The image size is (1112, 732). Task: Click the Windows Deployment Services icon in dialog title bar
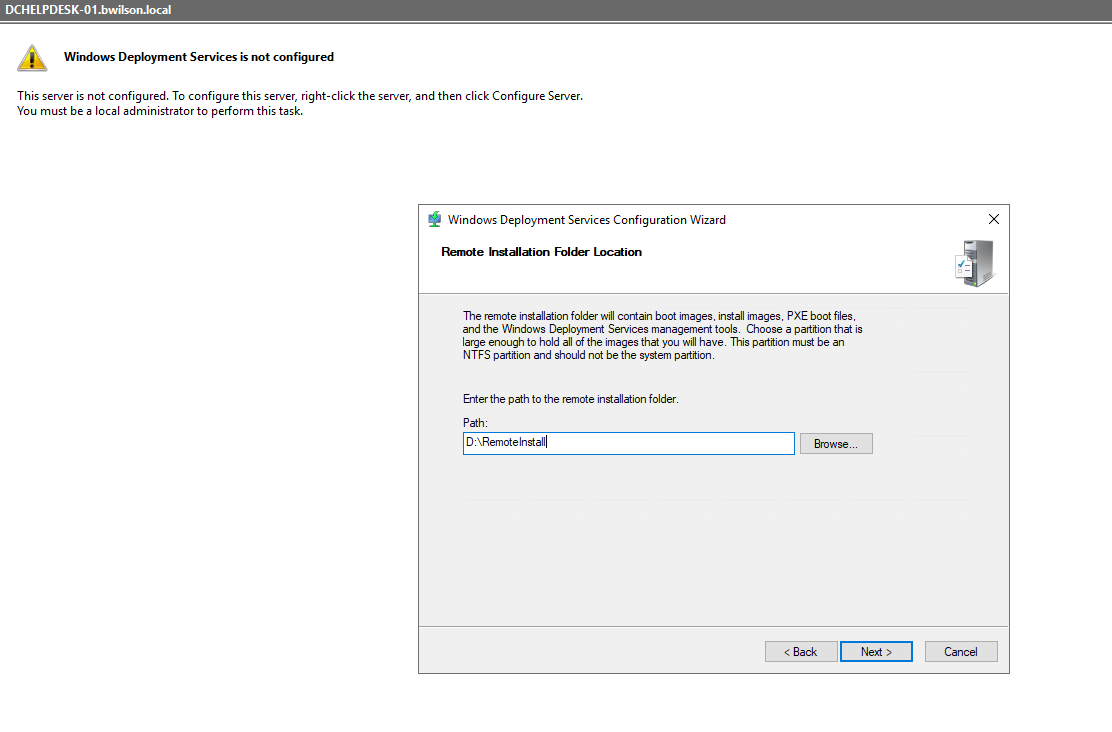(x=435, y=219)
